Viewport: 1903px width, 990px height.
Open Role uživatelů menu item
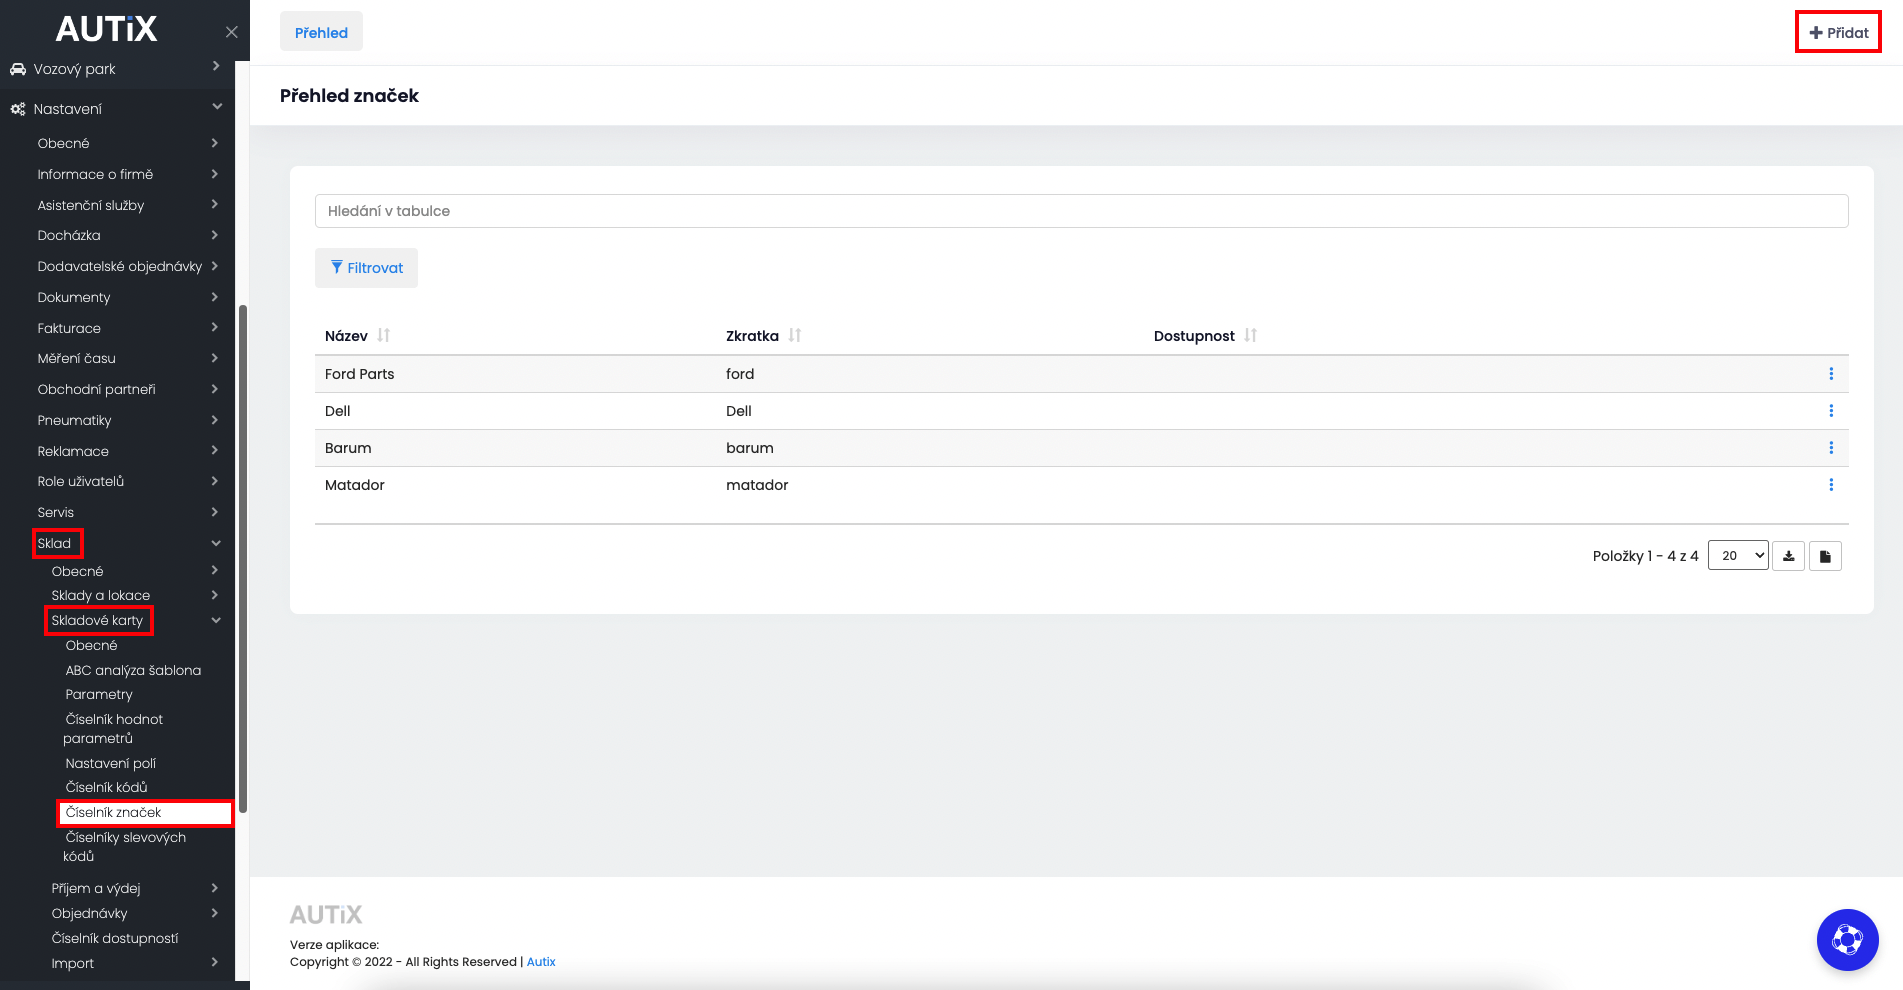[x=81, y=482]
